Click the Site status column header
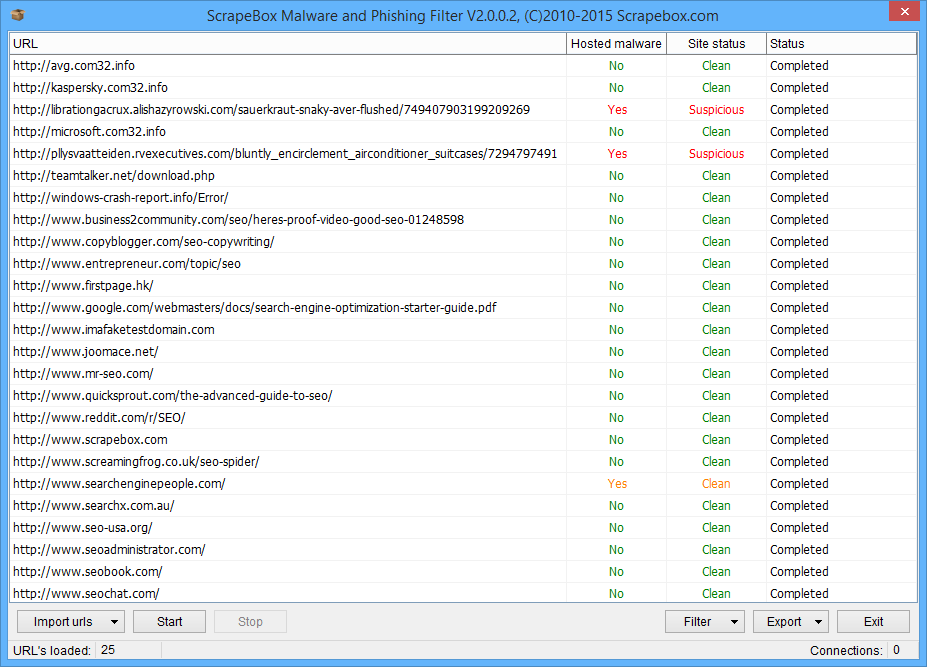The height and width of the screenshot is (667, 927). (716, 44)
